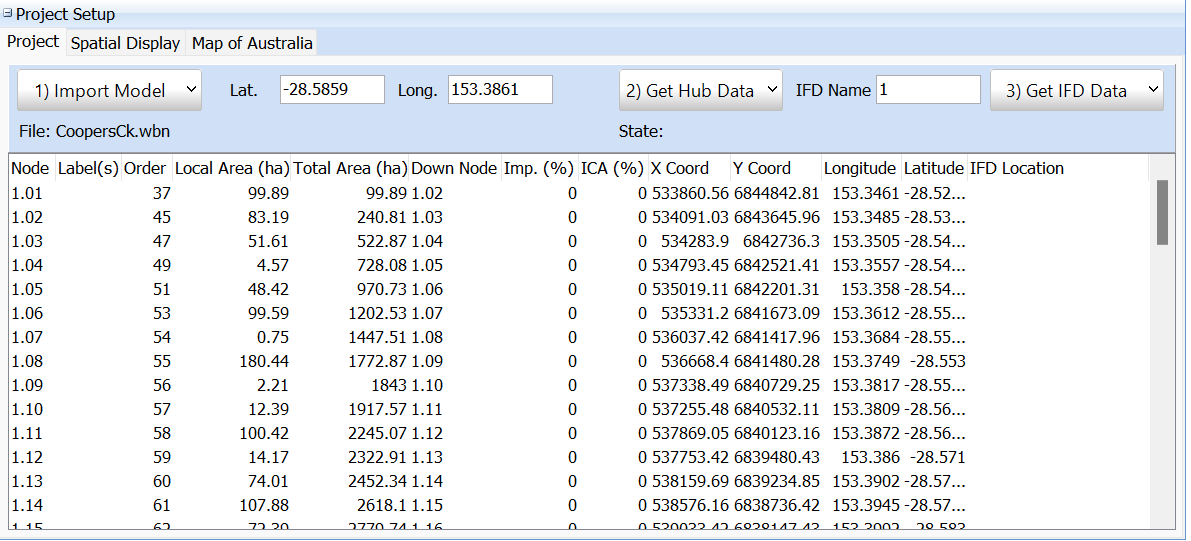
Task: Collapse the Project Setup panel
Action: (9, 14)
